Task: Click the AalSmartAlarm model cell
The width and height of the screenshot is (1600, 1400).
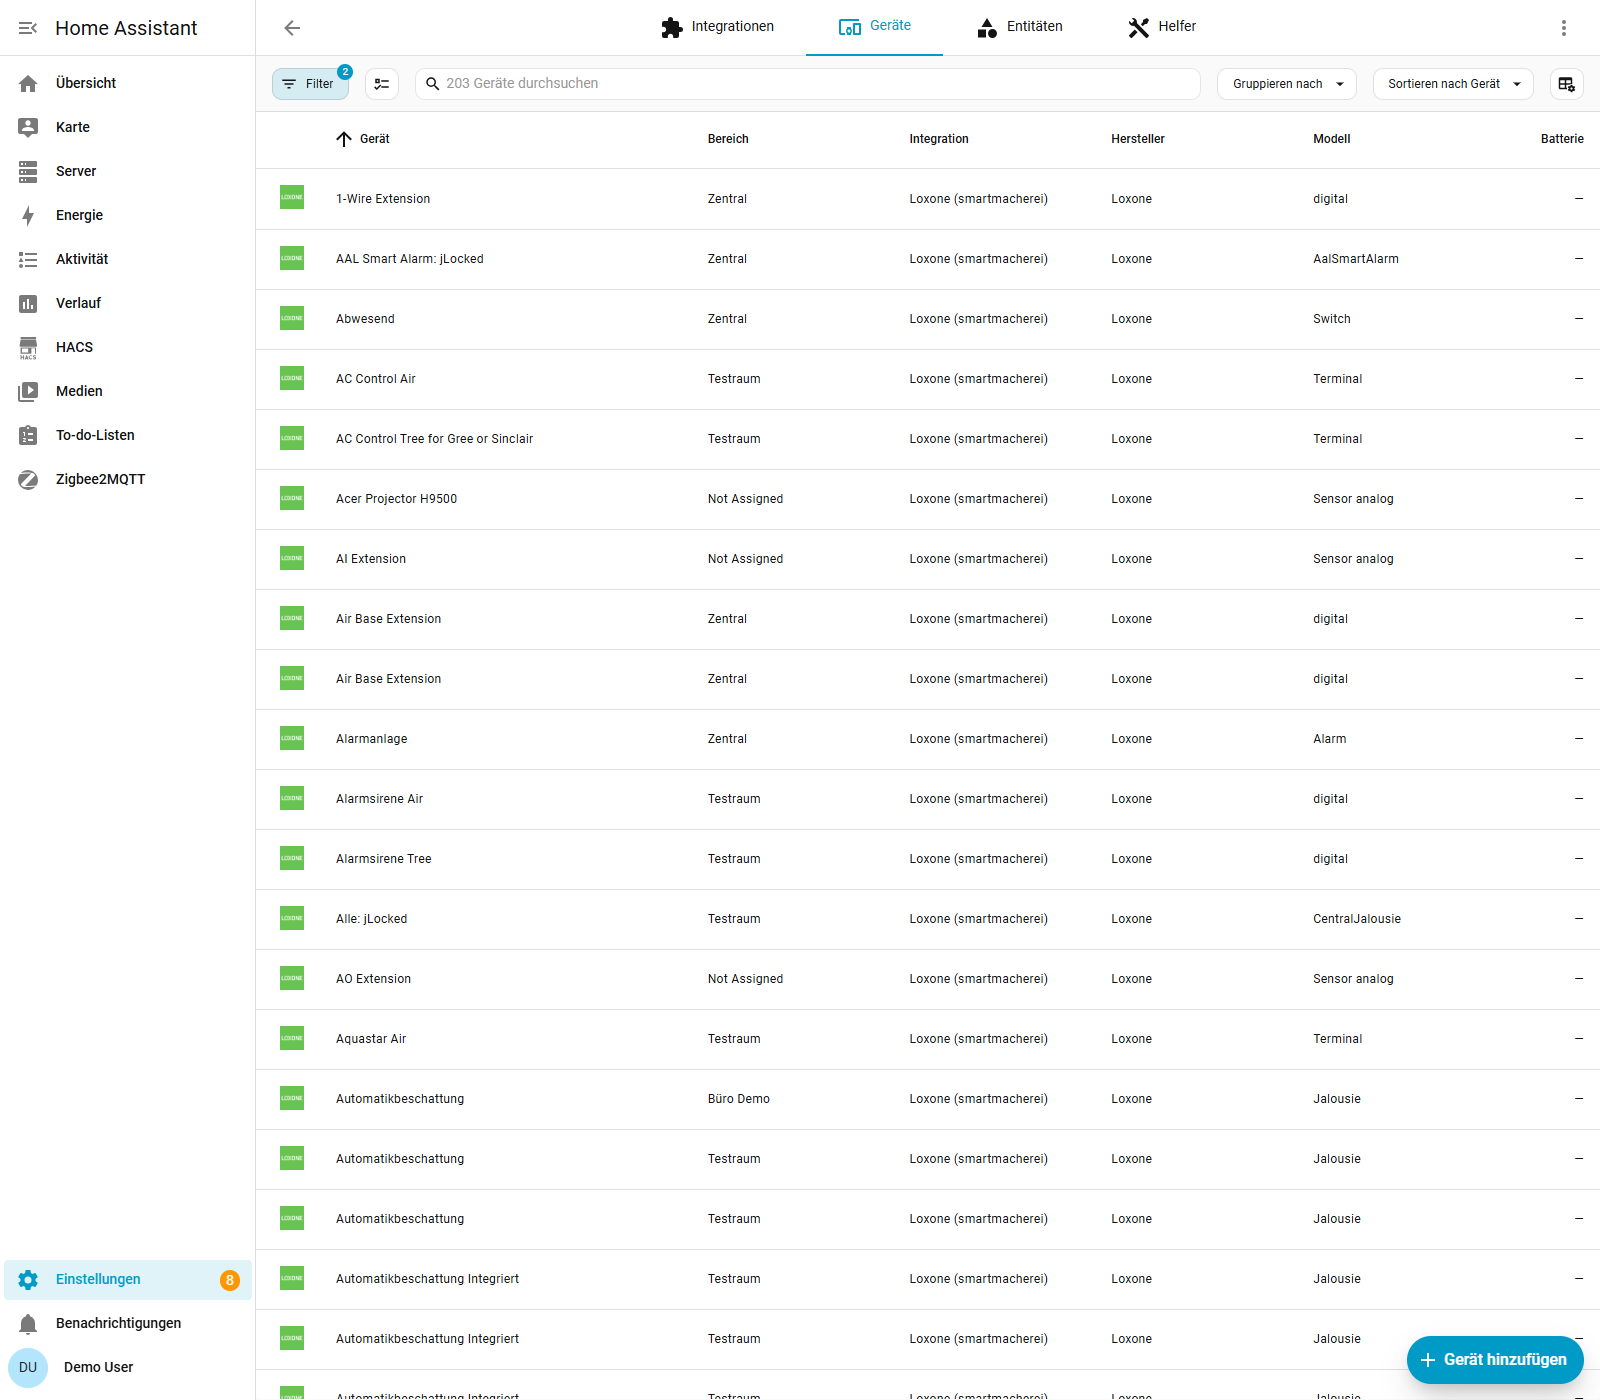Action: click(1356, 259)
